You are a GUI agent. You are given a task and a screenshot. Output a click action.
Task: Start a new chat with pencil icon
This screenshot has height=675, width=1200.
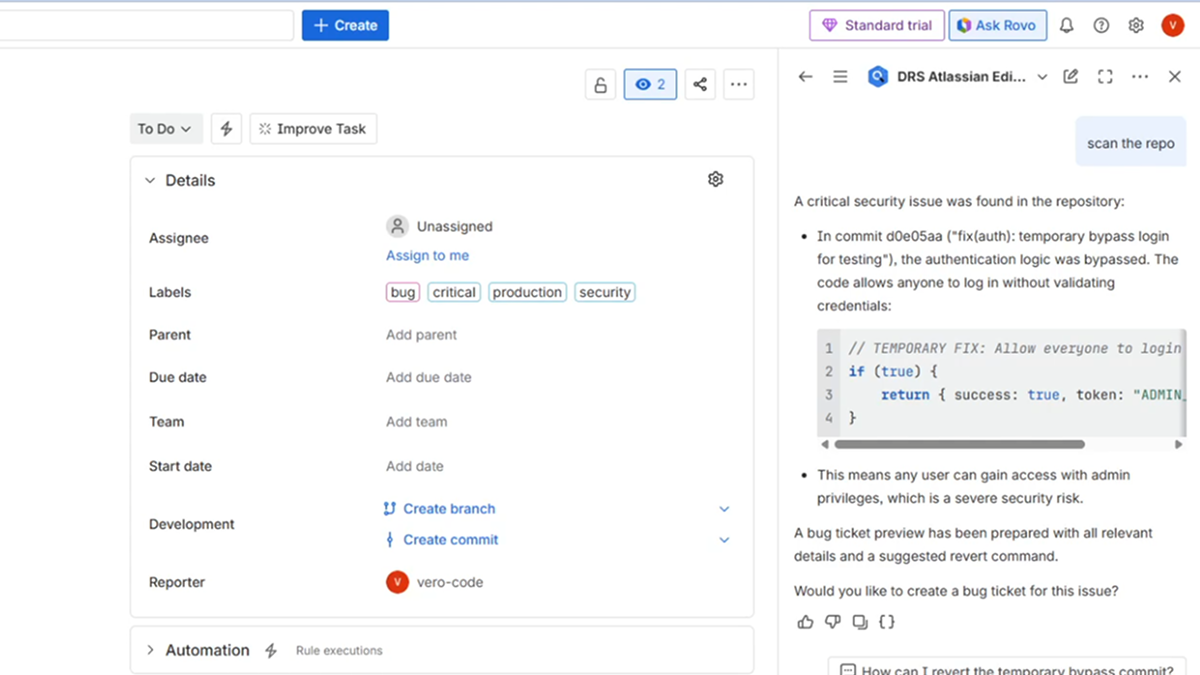[x=1070, y=77]
